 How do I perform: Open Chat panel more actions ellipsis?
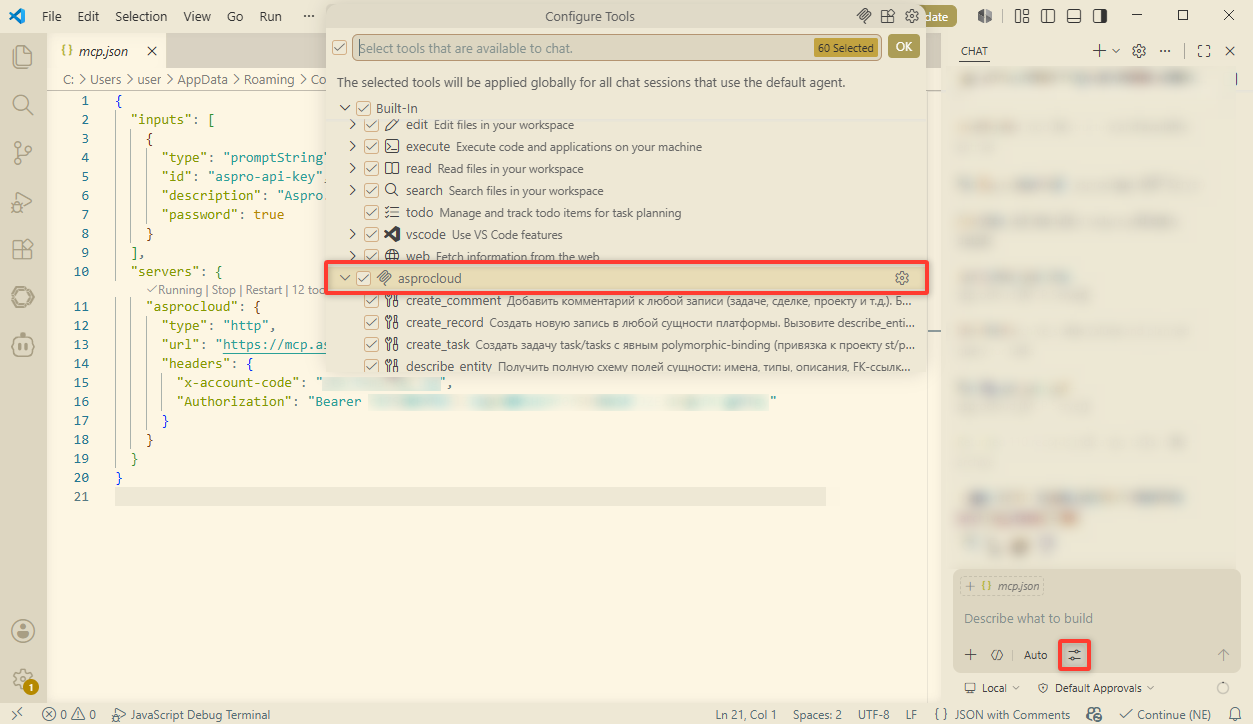click(1165, 51)
